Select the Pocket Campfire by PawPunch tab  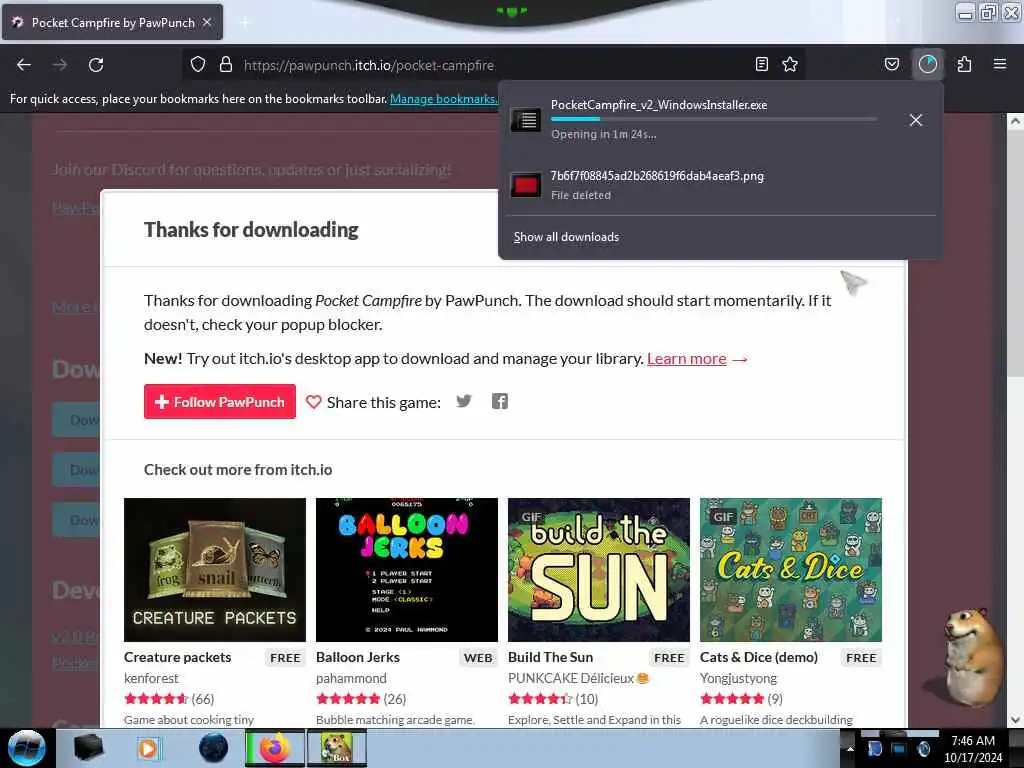point(112,22)
